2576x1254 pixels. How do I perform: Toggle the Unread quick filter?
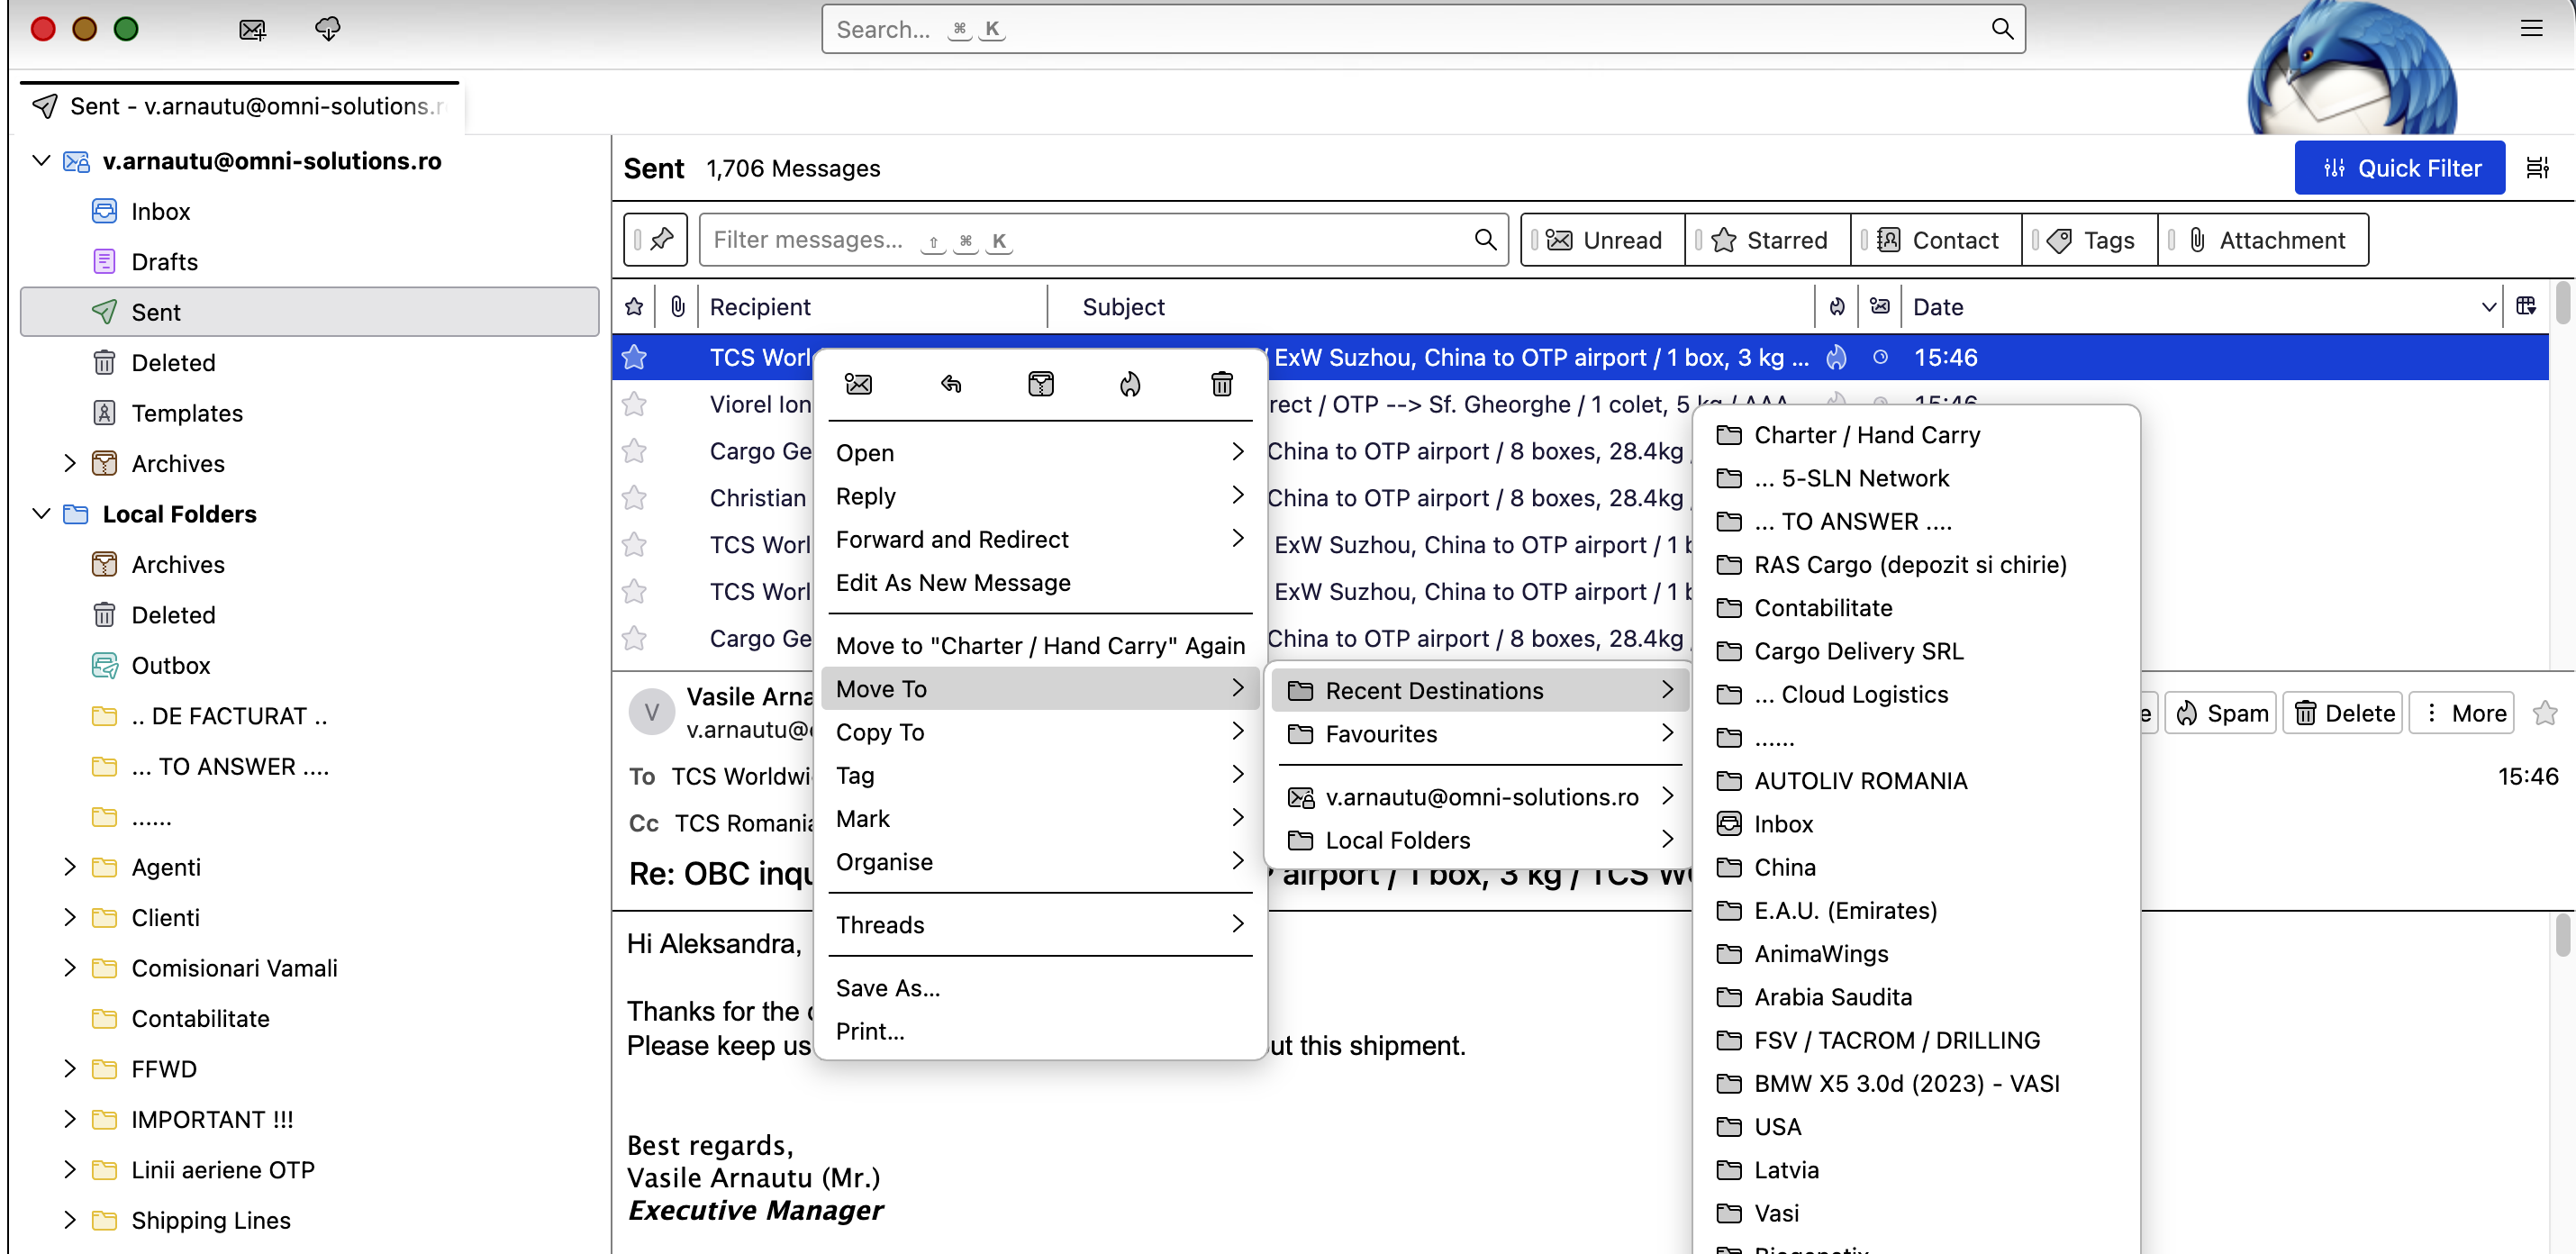point(1603,240)
